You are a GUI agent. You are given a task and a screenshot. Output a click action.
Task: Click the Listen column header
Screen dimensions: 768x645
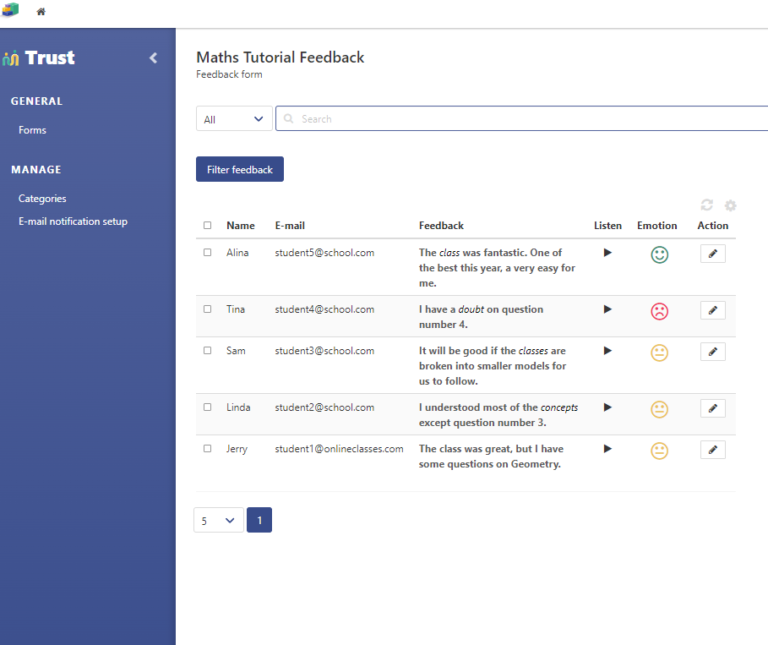point(608,226)
